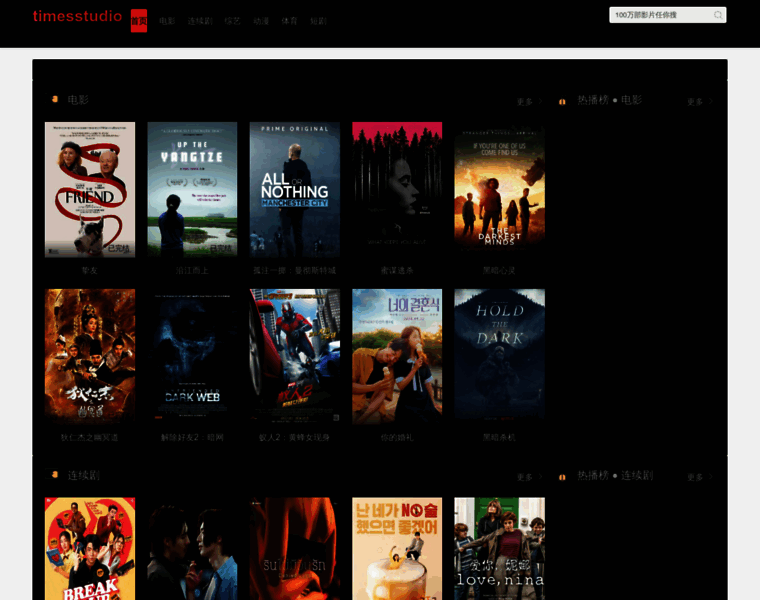This screenshot has width=760, height=600.
Task: Open the 连续剧 navigation menu item
Action: [x=200, y=21]
